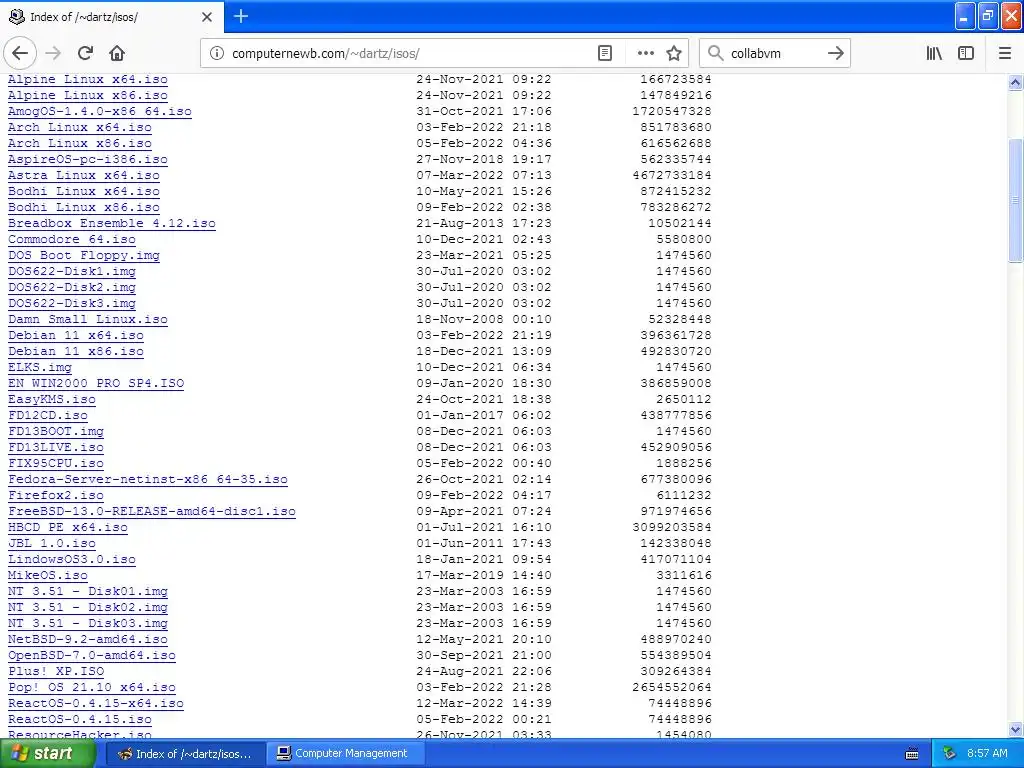1024x768 pixels.
Task: Open Breadbox Ensemble 4.12.iso link
Action: click(112, 223)
